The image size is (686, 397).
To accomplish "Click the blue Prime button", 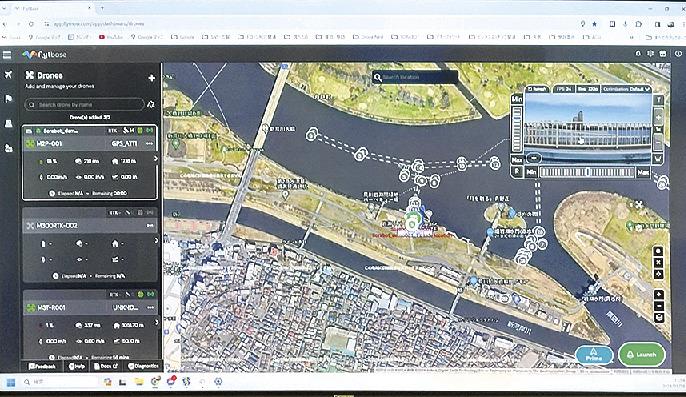I will tap(594, 355).
